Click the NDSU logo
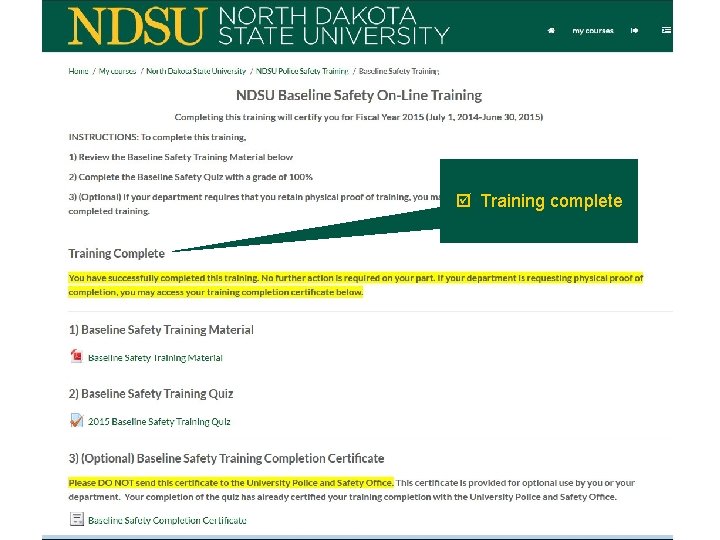Image resolution: width=720 pixels, height=540 pixels. click(x=137, y=26)
